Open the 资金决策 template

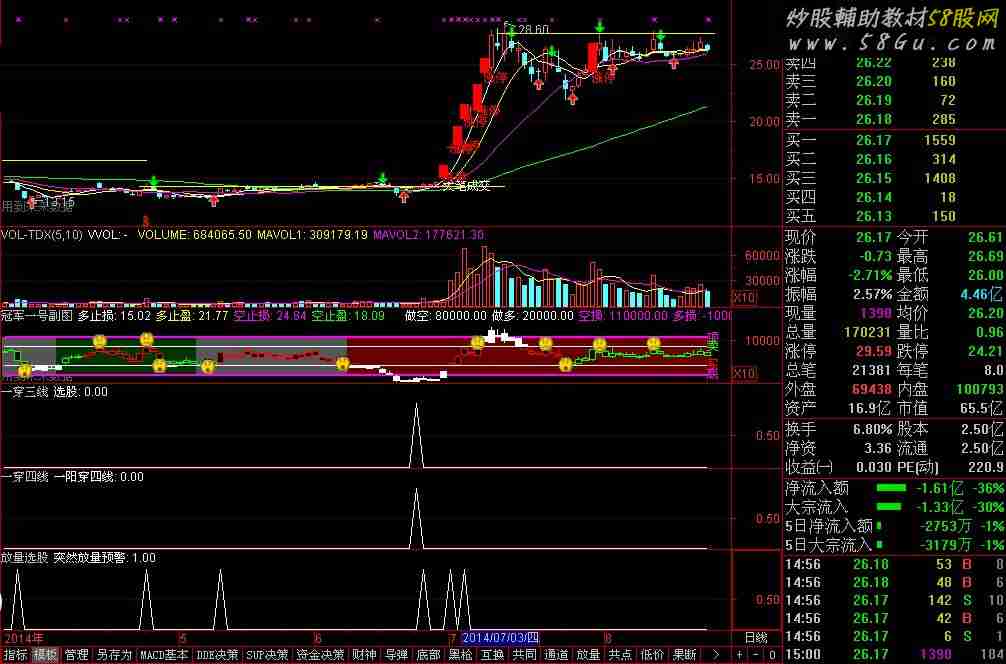321,655
